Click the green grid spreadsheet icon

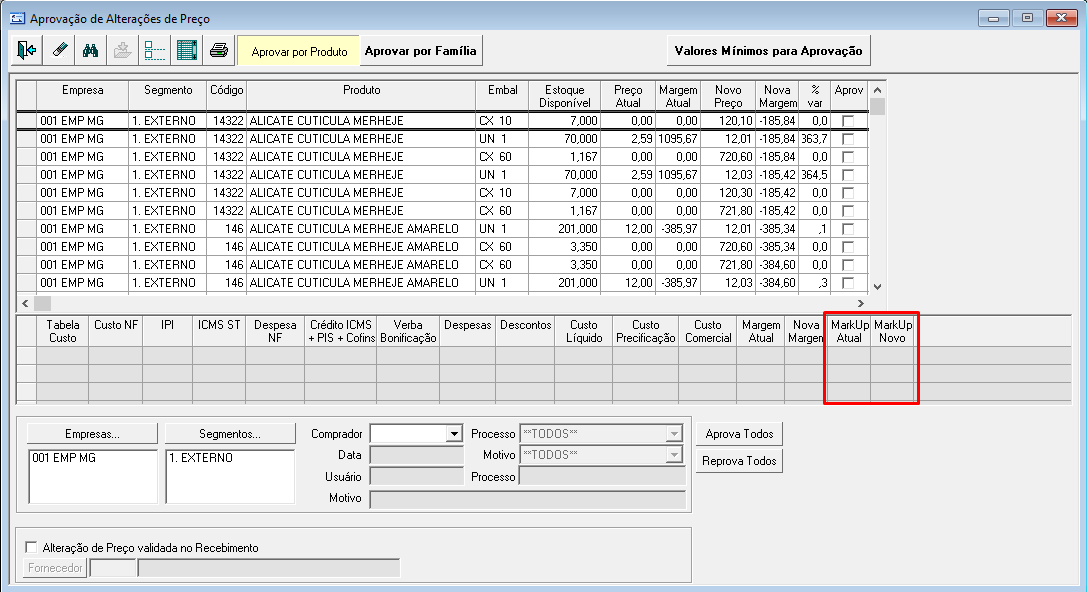click(186, 51)
